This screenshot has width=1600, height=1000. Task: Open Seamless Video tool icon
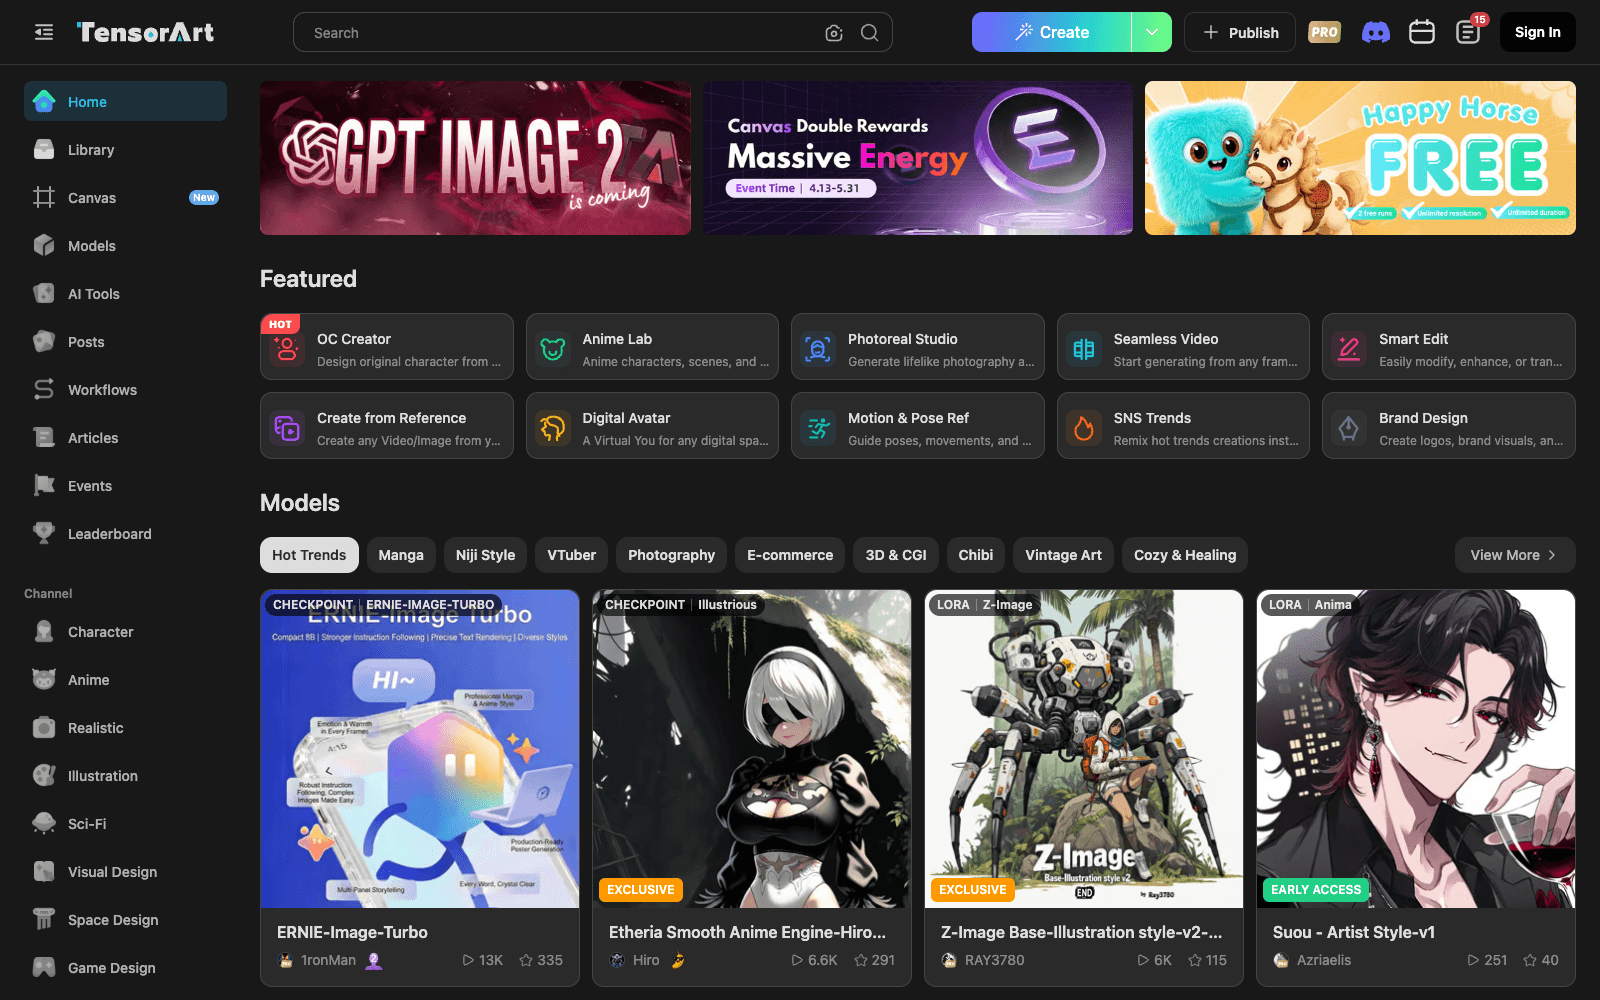point(1084,349)
